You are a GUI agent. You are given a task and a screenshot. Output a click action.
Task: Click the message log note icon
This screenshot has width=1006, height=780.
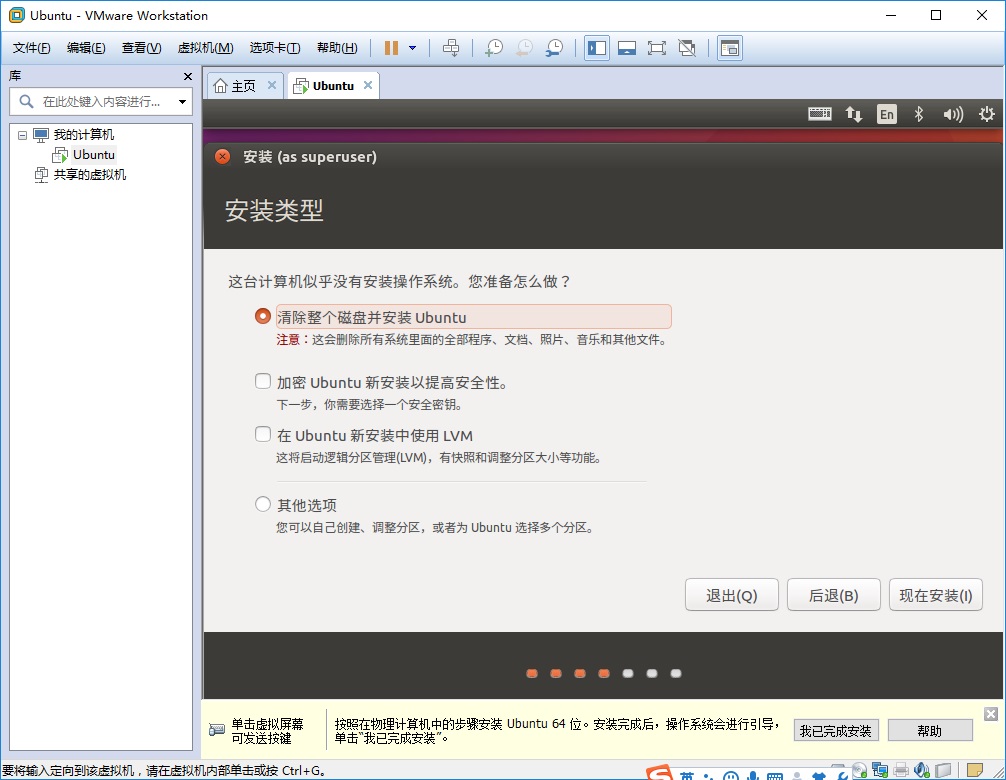click(x=975, y=770)
